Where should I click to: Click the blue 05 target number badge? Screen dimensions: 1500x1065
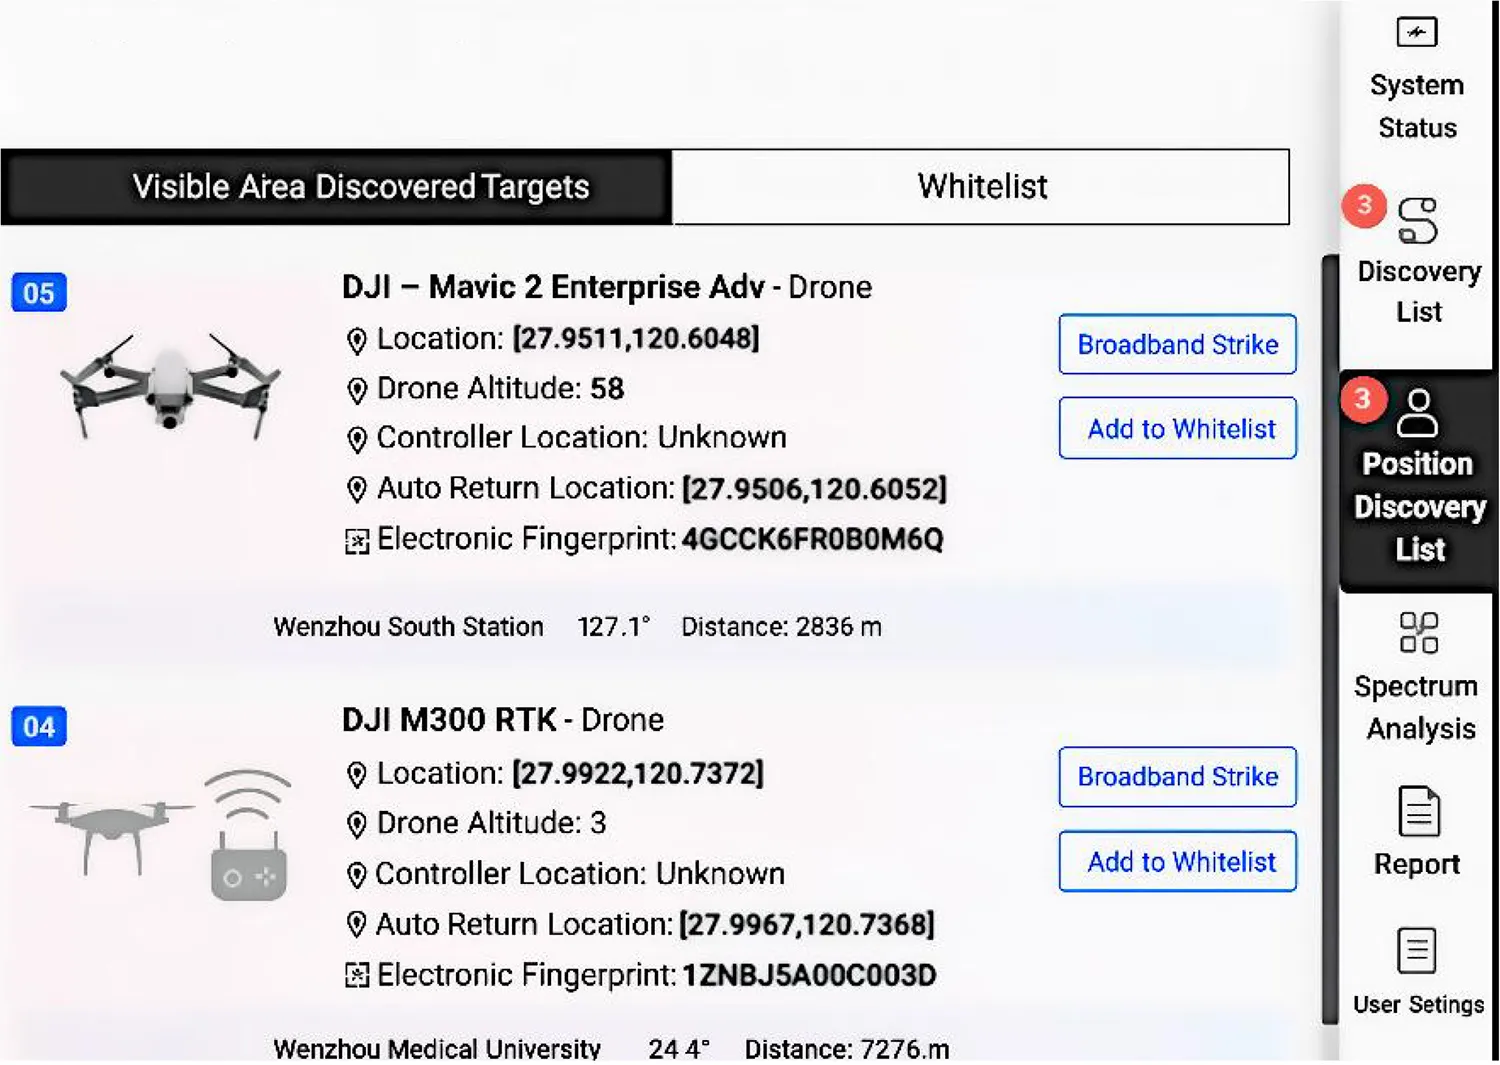pyautogui.click(x=39, y=293)
